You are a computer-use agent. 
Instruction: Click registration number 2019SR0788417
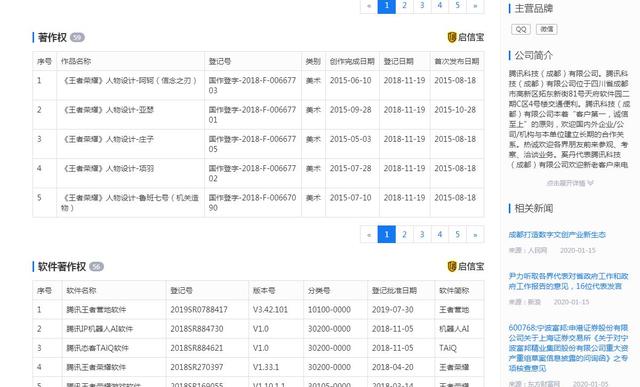pos(199,310)
